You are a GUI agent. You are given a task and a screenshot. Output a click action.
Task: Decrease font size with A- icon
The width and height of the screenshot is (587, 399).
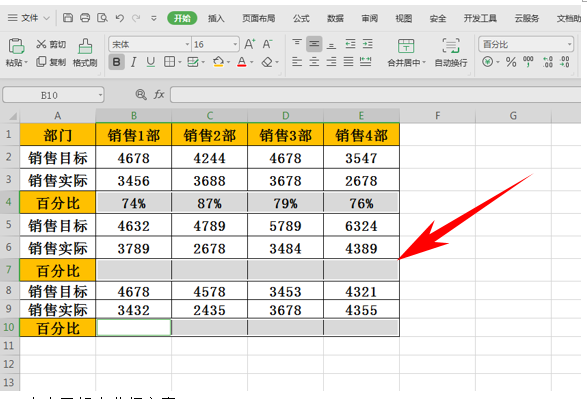pos(267,44)
